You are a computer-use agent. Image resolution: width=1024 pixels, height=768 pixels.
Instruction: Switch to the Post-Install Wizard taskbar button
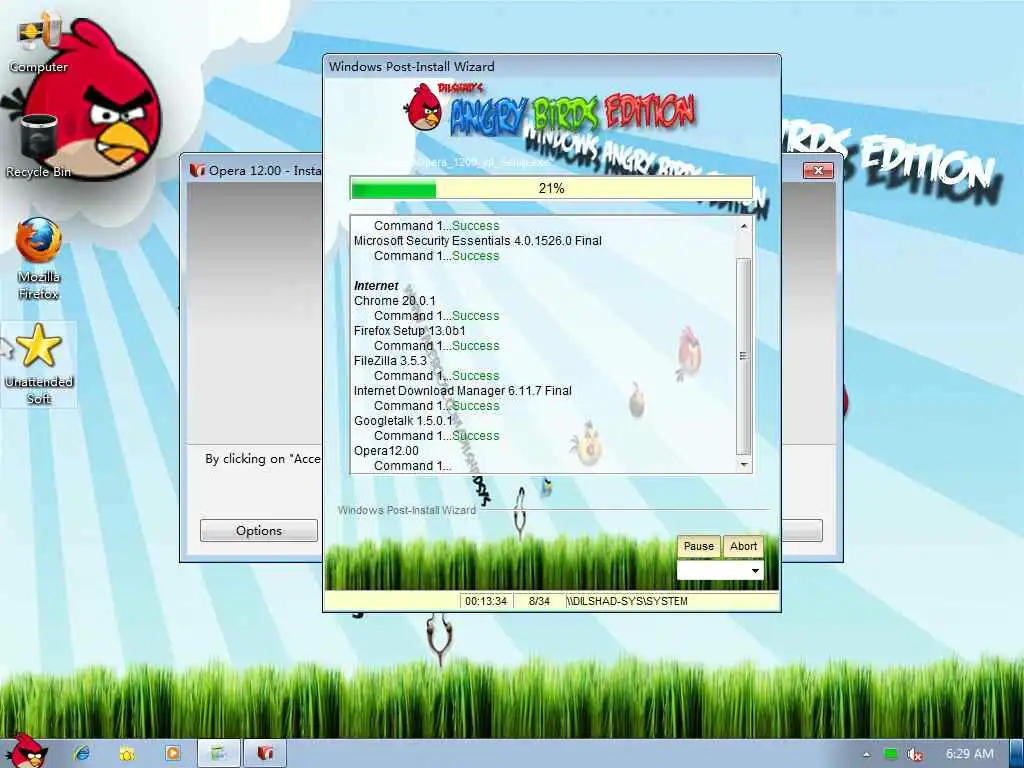coord(218,753)
